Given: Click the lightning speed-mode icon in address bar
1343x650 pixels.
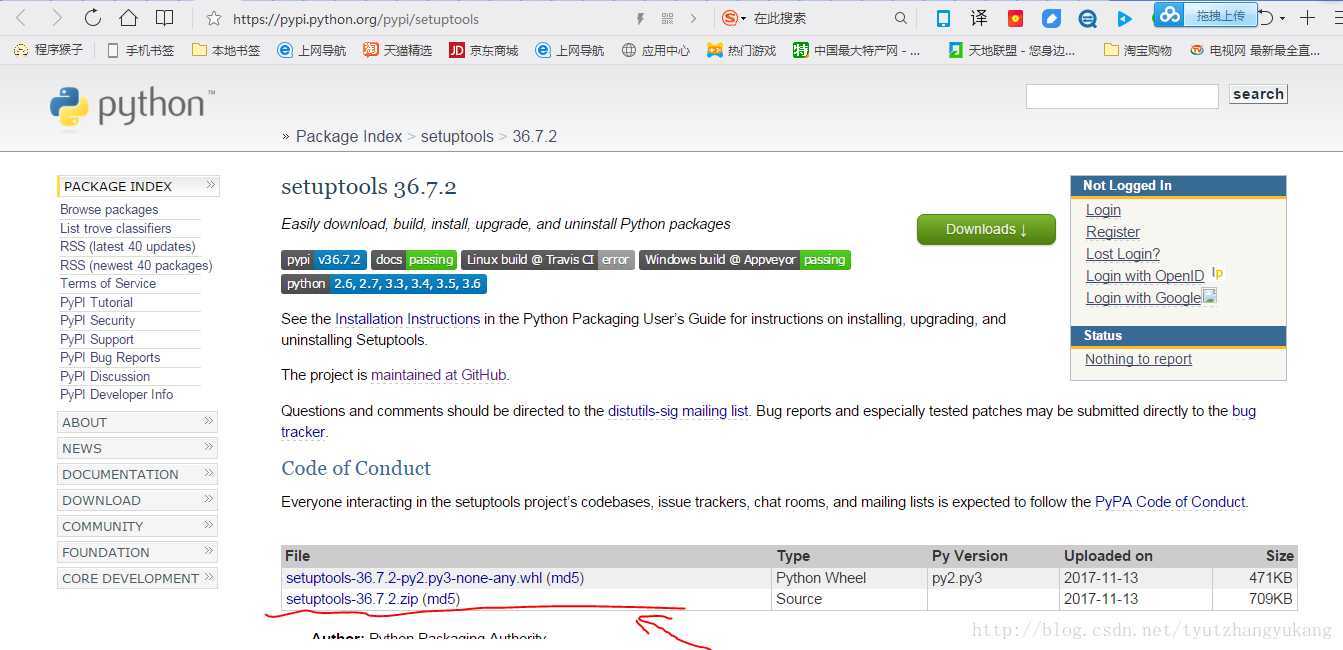Looking at the screenshot, I should point(641,18).
